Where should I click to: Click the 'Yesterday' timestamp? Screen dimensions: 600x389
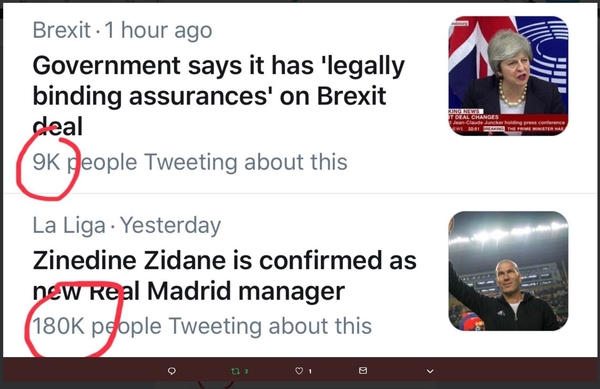pos(171,225)
